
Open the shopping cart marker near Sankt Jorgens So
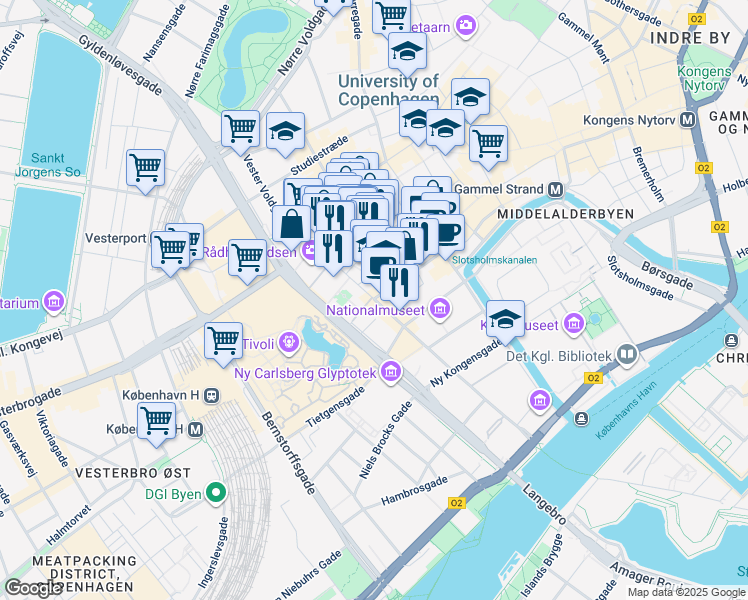145,172
